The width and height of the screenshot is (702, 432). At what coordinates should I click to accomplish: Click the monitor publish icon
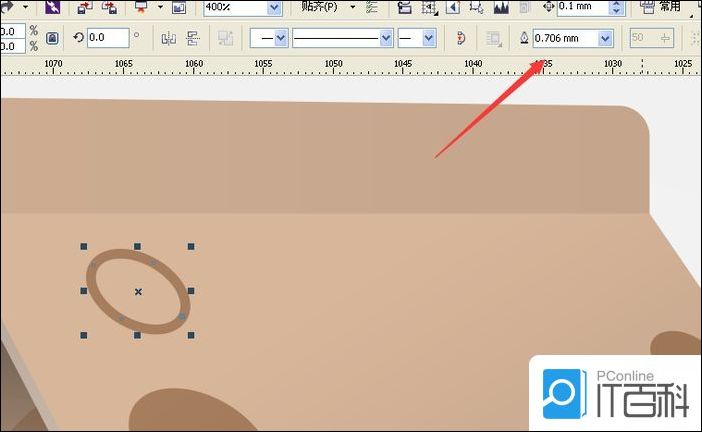coord(141,7)
